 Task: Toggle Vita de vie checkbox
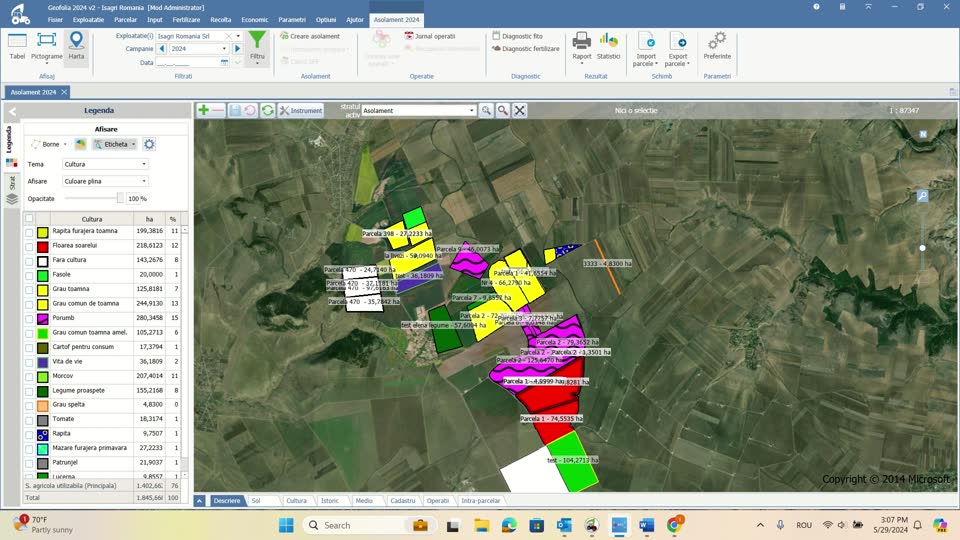[x=29, y=362]
